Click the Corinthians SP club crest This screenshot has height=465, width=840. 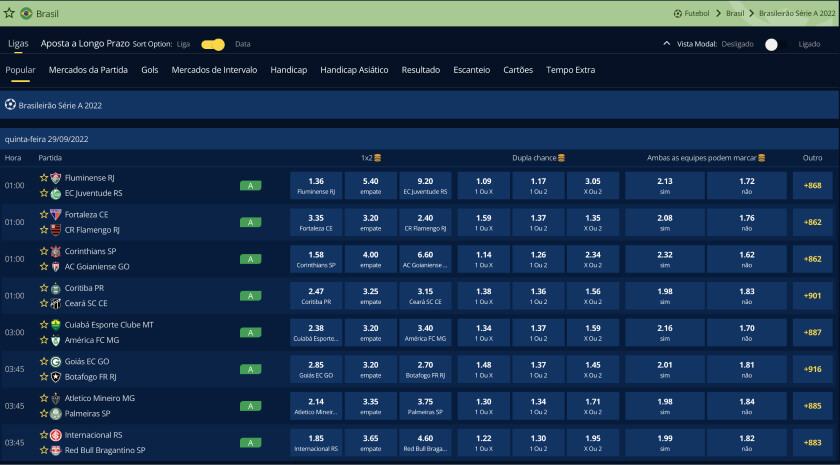pos(56,251)
